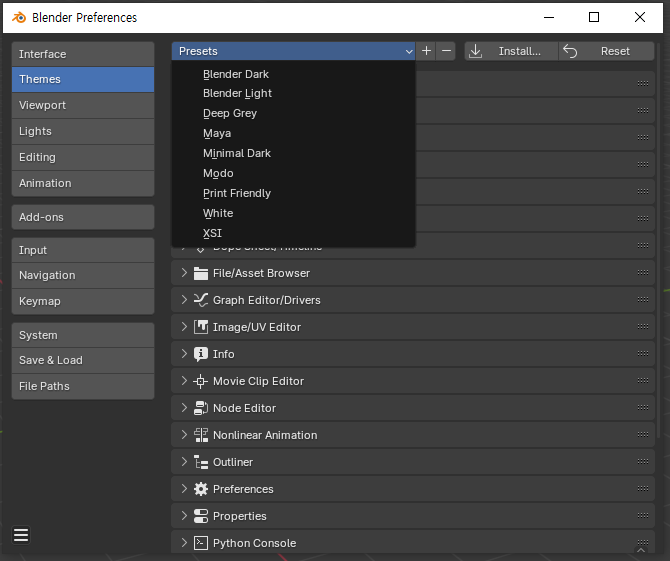670x561 pixels.
Task: Pick the White theme preset
Action: [294, 213]
